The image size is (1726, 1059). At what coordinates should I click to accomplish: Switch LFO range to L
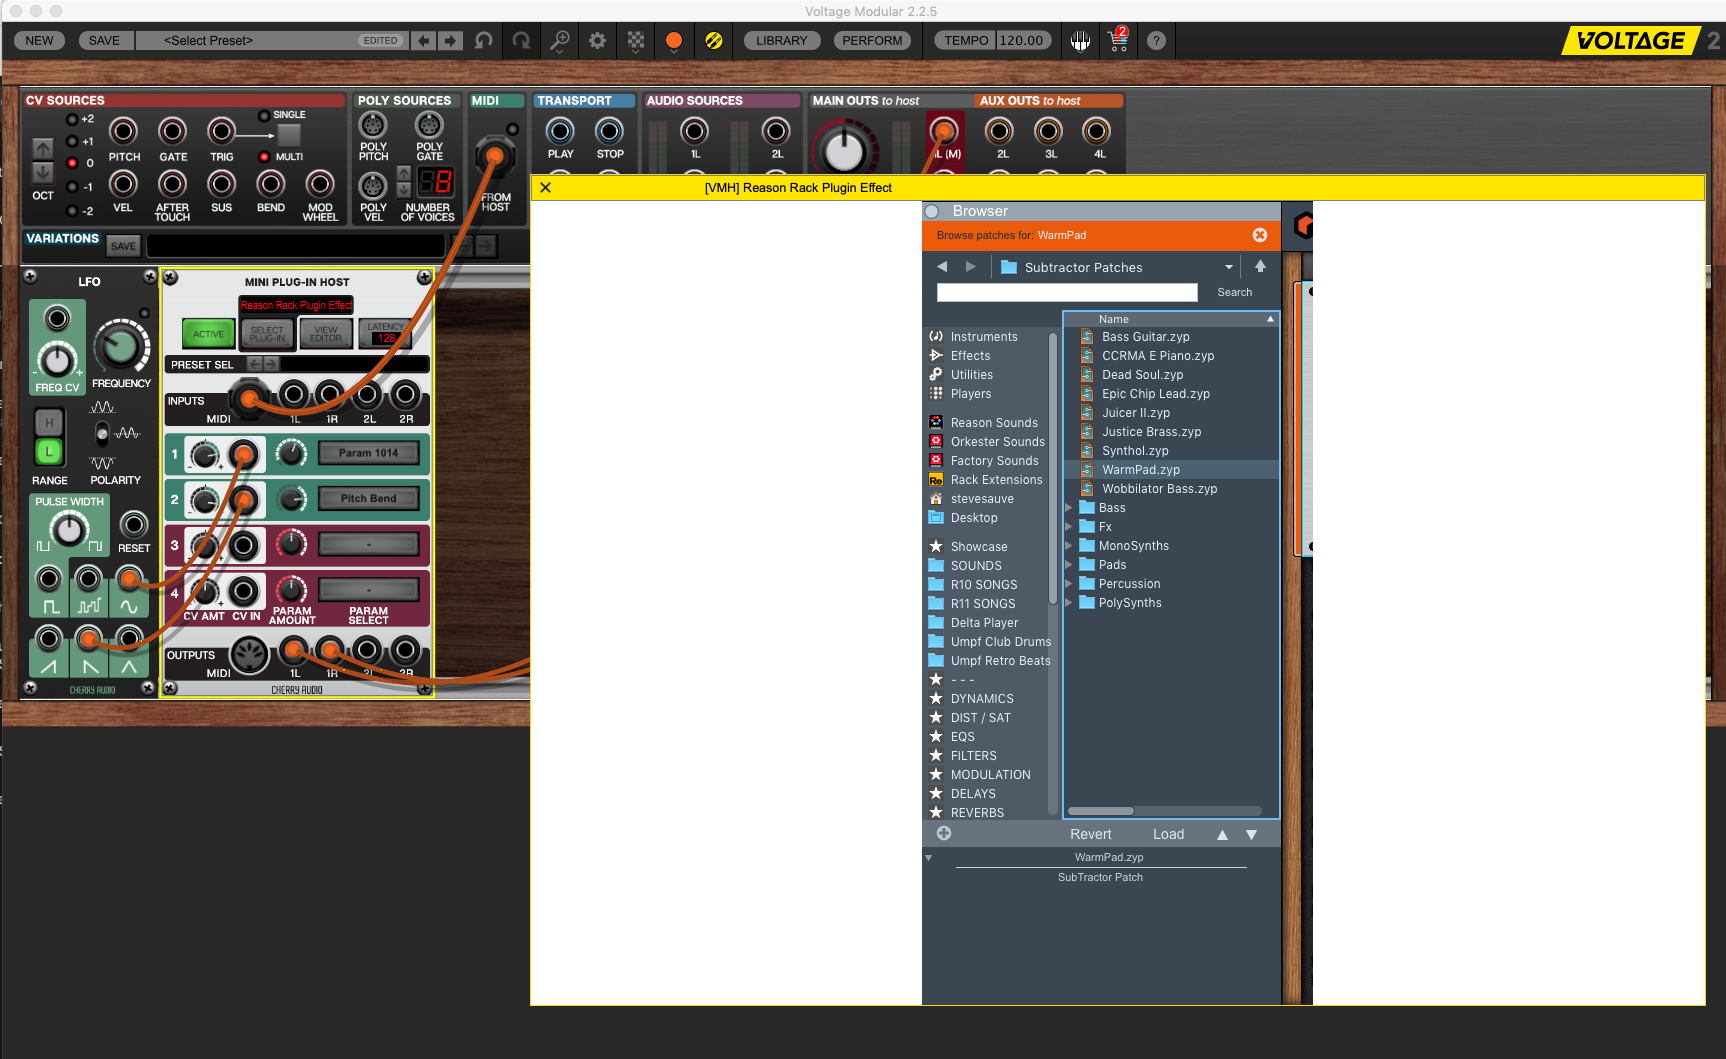[x=48, y=452]
